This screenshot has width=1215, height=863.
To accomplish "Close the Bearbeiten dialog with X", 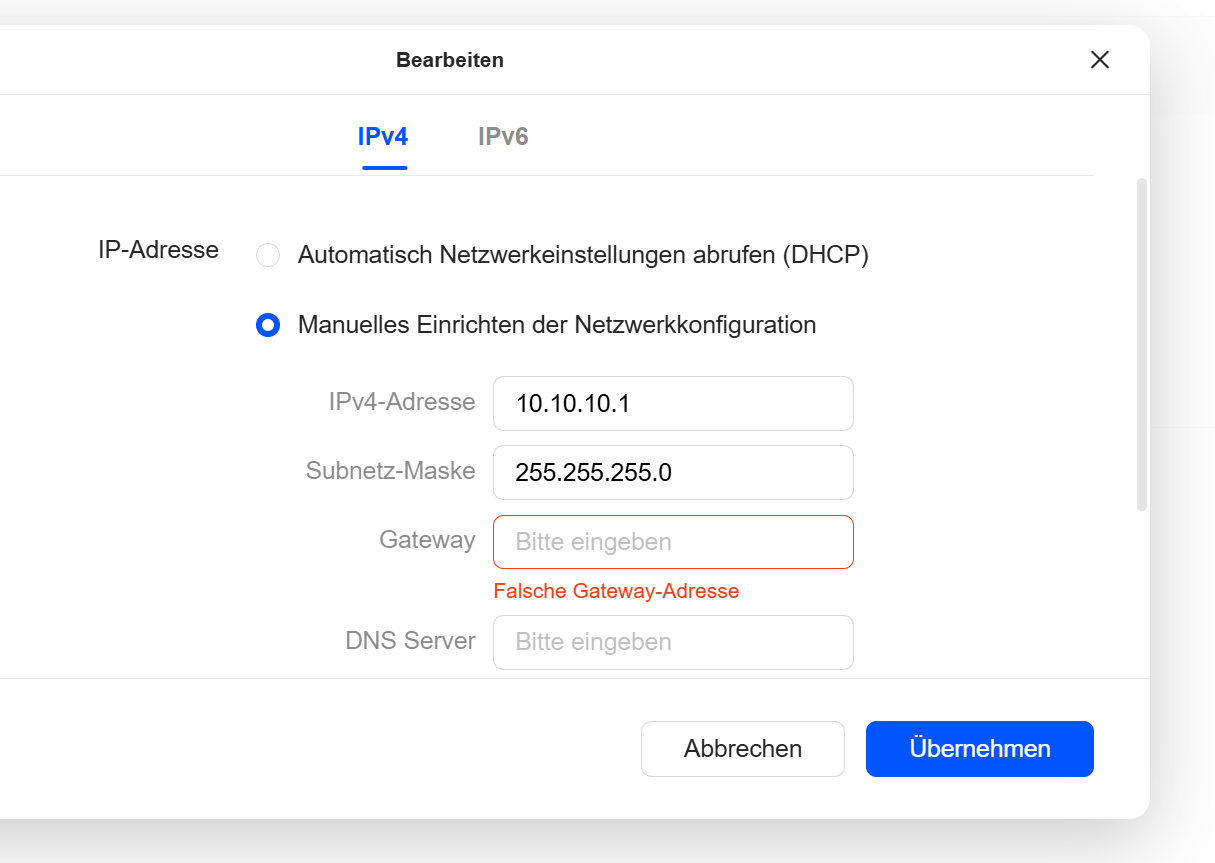I will 1099,60.
